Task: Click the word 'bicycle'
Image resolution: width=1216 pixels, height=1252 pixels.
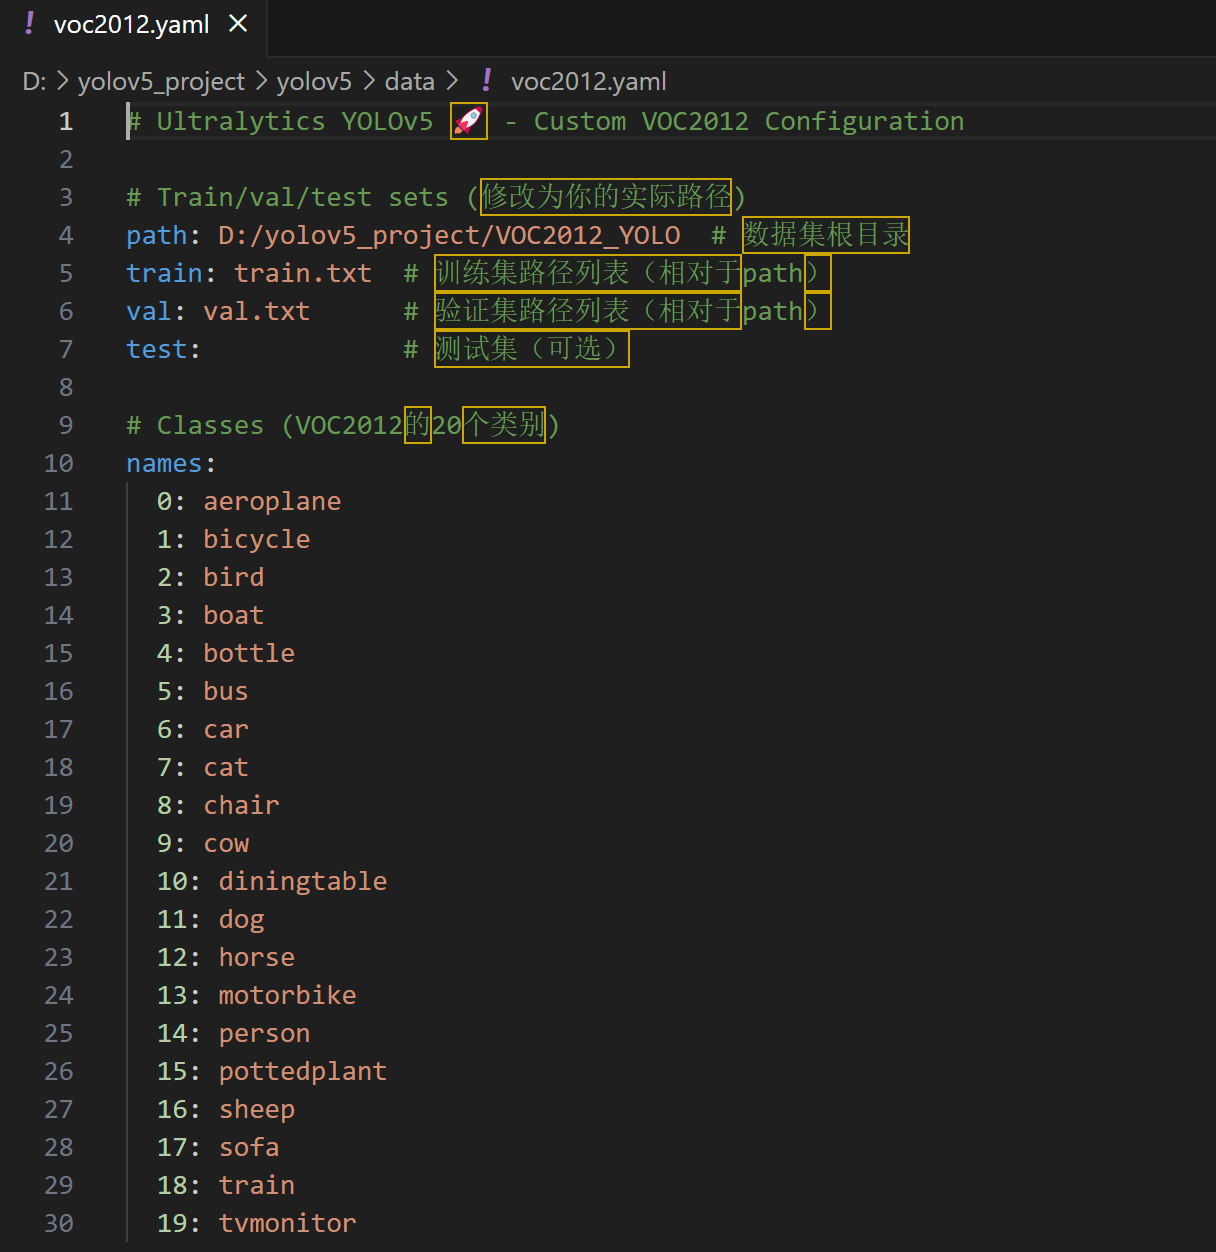Action: coord(256,540)
